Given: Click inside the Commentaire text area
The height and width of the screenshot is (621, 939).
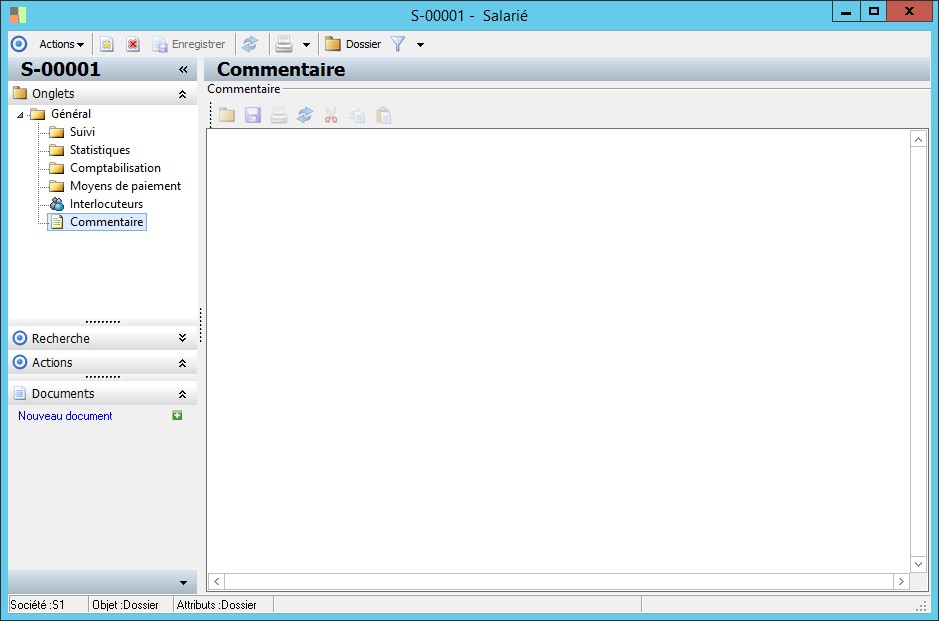Looking at the screenshot, I should pyautogui.click(x=558, y=350).
